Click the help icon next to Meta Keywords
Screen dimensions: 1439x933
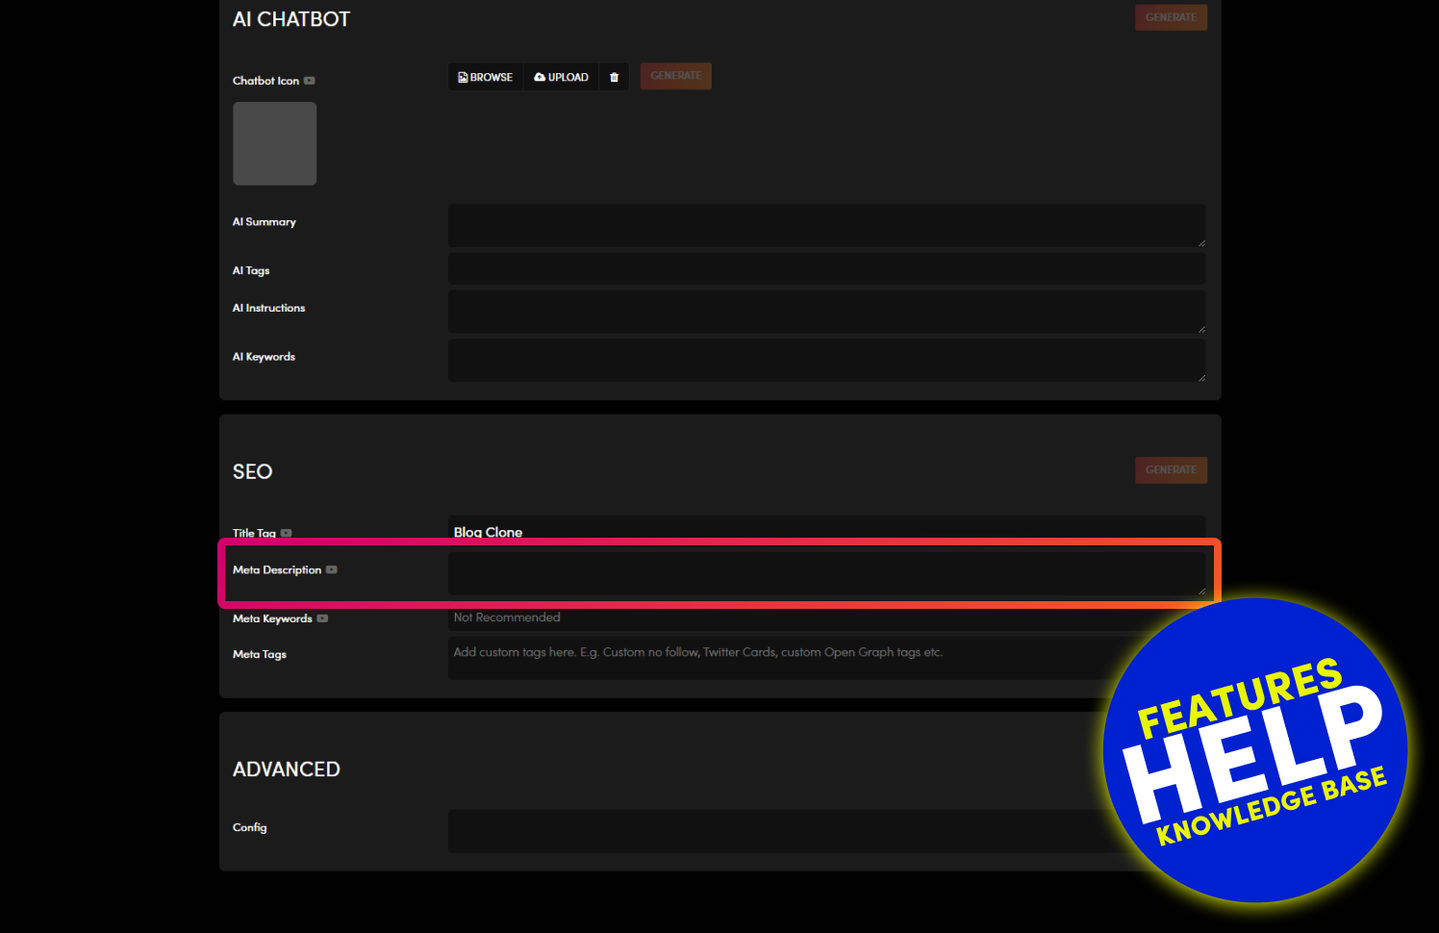(322, 619)
